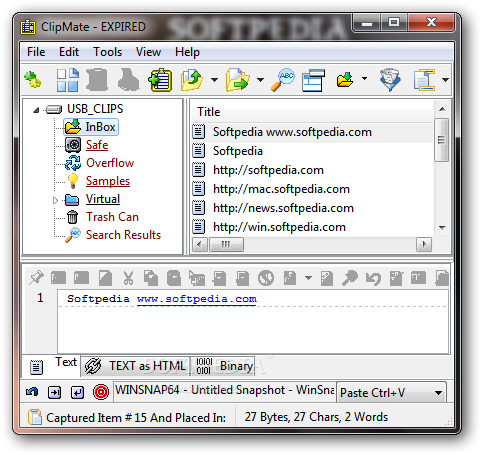
Task: Click the clipboard icon in the status bar
Action: [35, 417]
